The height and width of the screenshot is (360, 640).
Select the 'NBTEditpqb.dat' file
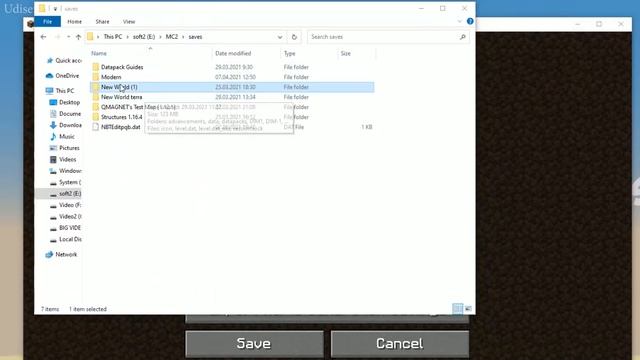point(120,127)
